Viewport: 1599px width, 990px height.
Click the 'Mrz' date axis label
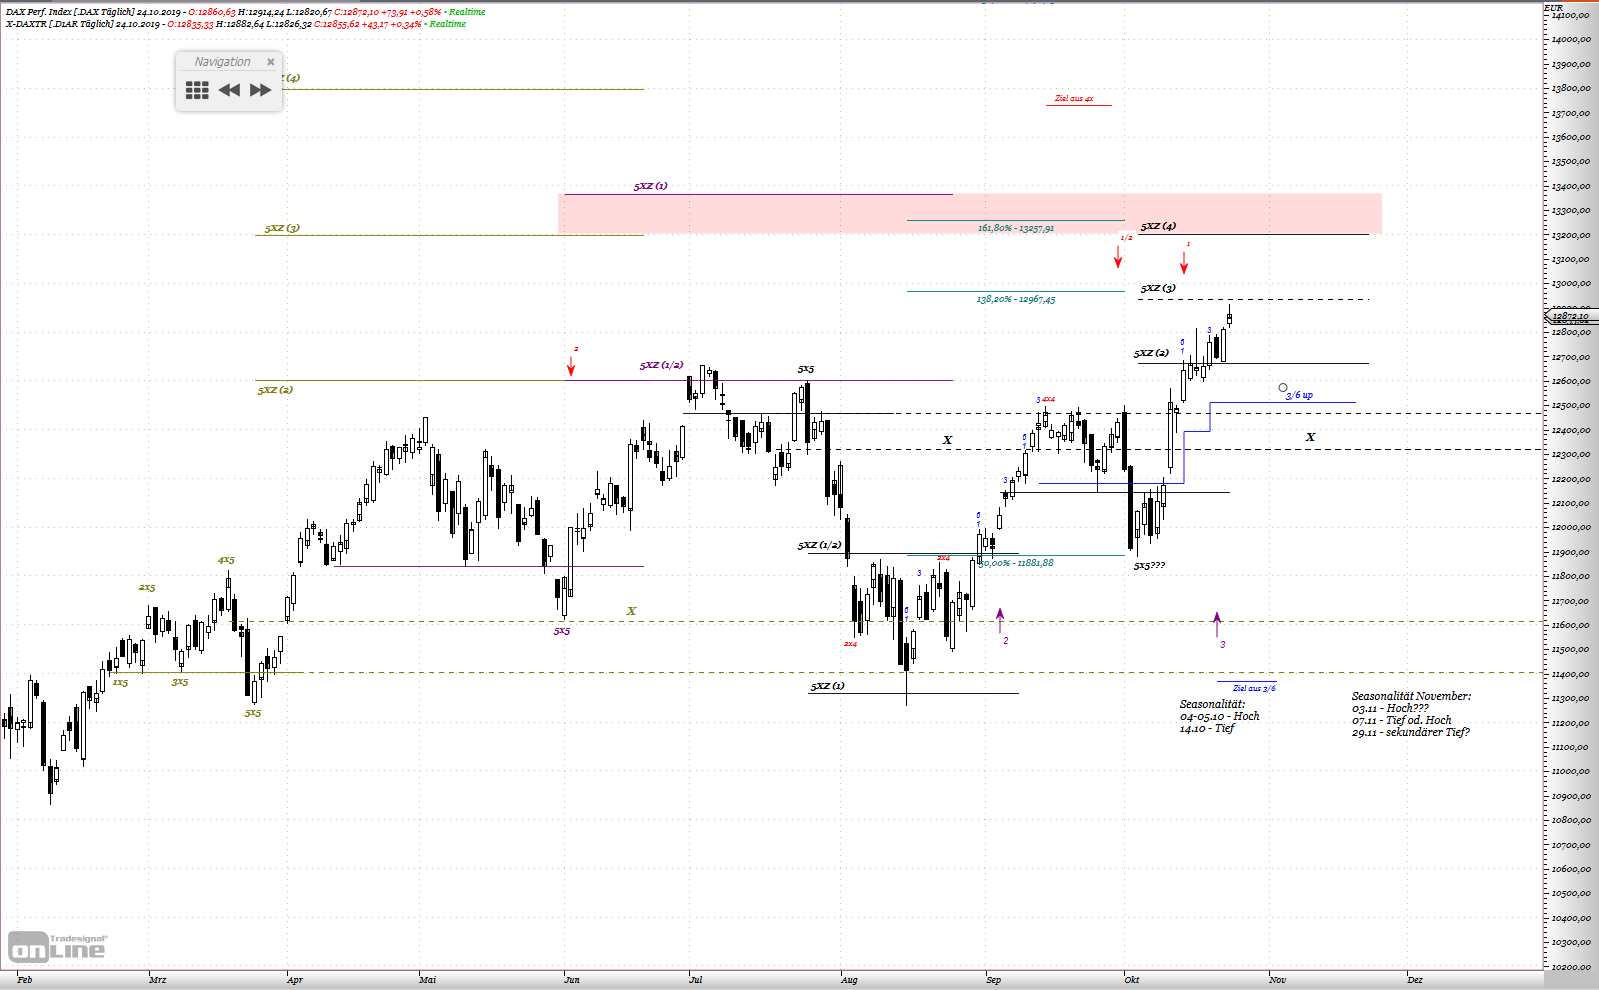tap(157, 980)
